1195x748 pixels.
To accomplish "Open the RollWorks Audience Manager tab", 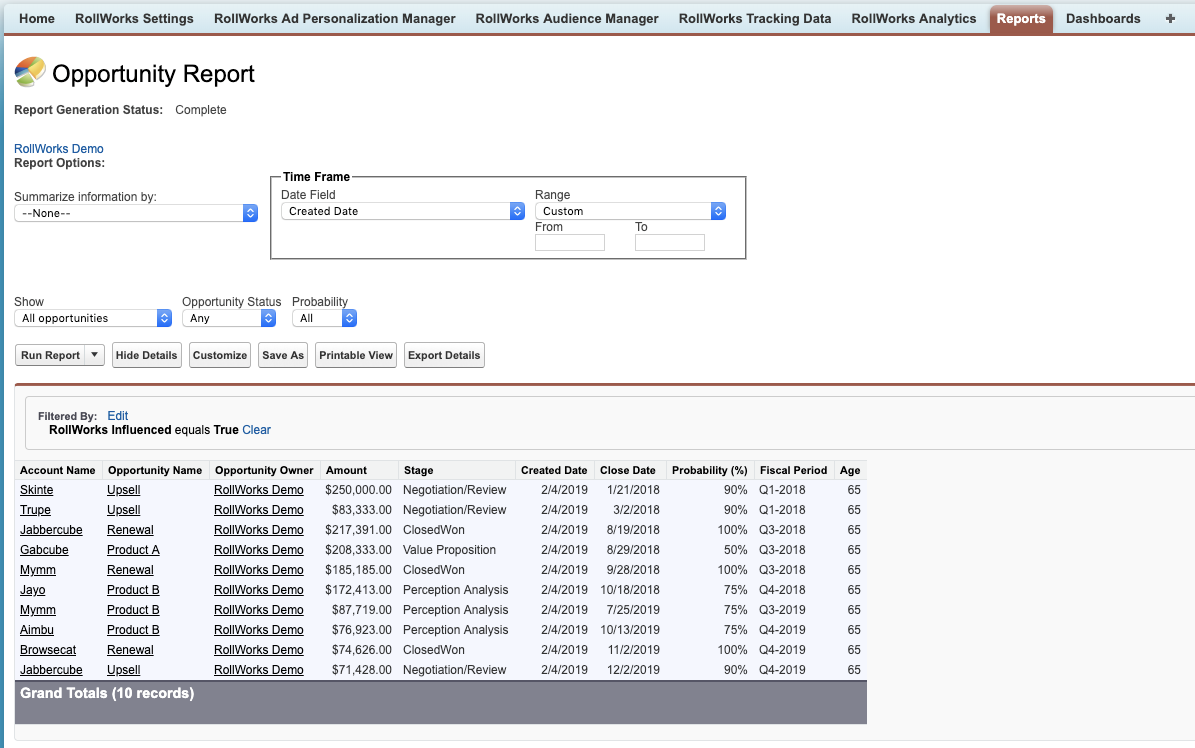I will [567, 18].
